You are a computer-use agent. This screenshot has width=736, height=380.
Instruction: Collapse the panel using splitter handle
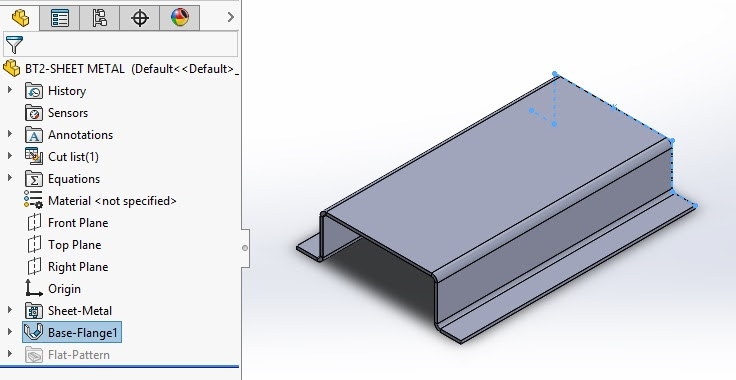pos(245,248)
